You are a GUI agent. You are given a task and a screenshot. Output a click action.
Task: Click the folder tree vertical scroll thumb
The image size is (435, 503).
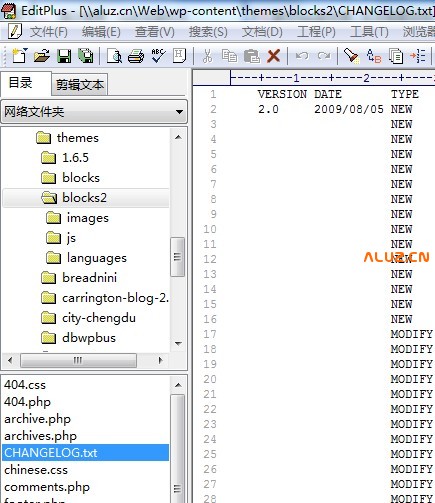pyautogui.click(x=178, y=257)
